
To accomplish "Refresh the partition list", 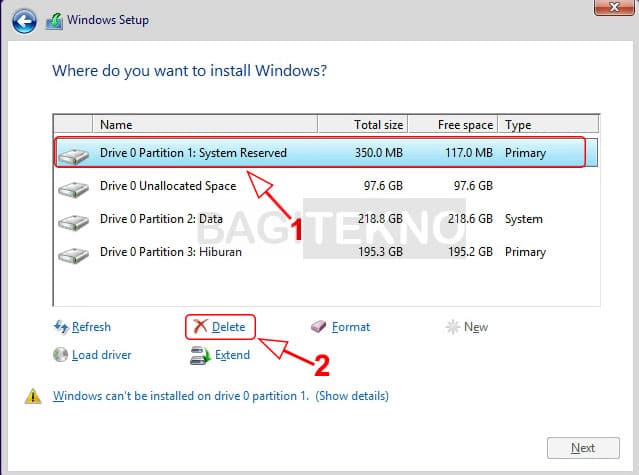I will pos(91,327).
